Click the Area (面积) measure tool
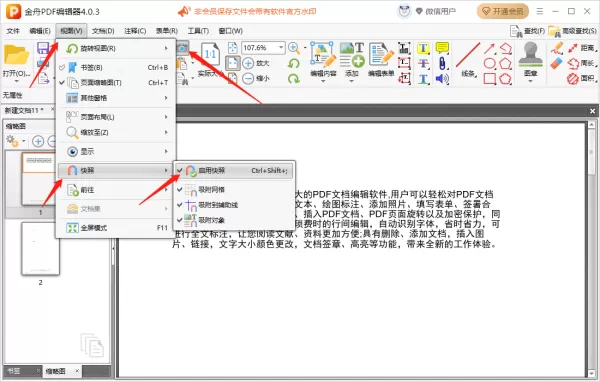600x382 pixels. (x=582, y=78)
